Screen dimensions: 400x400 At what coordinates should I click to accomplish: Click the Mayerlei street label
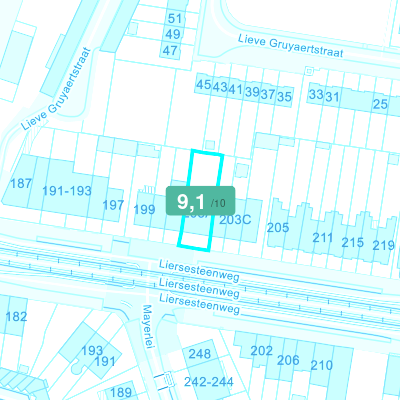pos(147,327)
